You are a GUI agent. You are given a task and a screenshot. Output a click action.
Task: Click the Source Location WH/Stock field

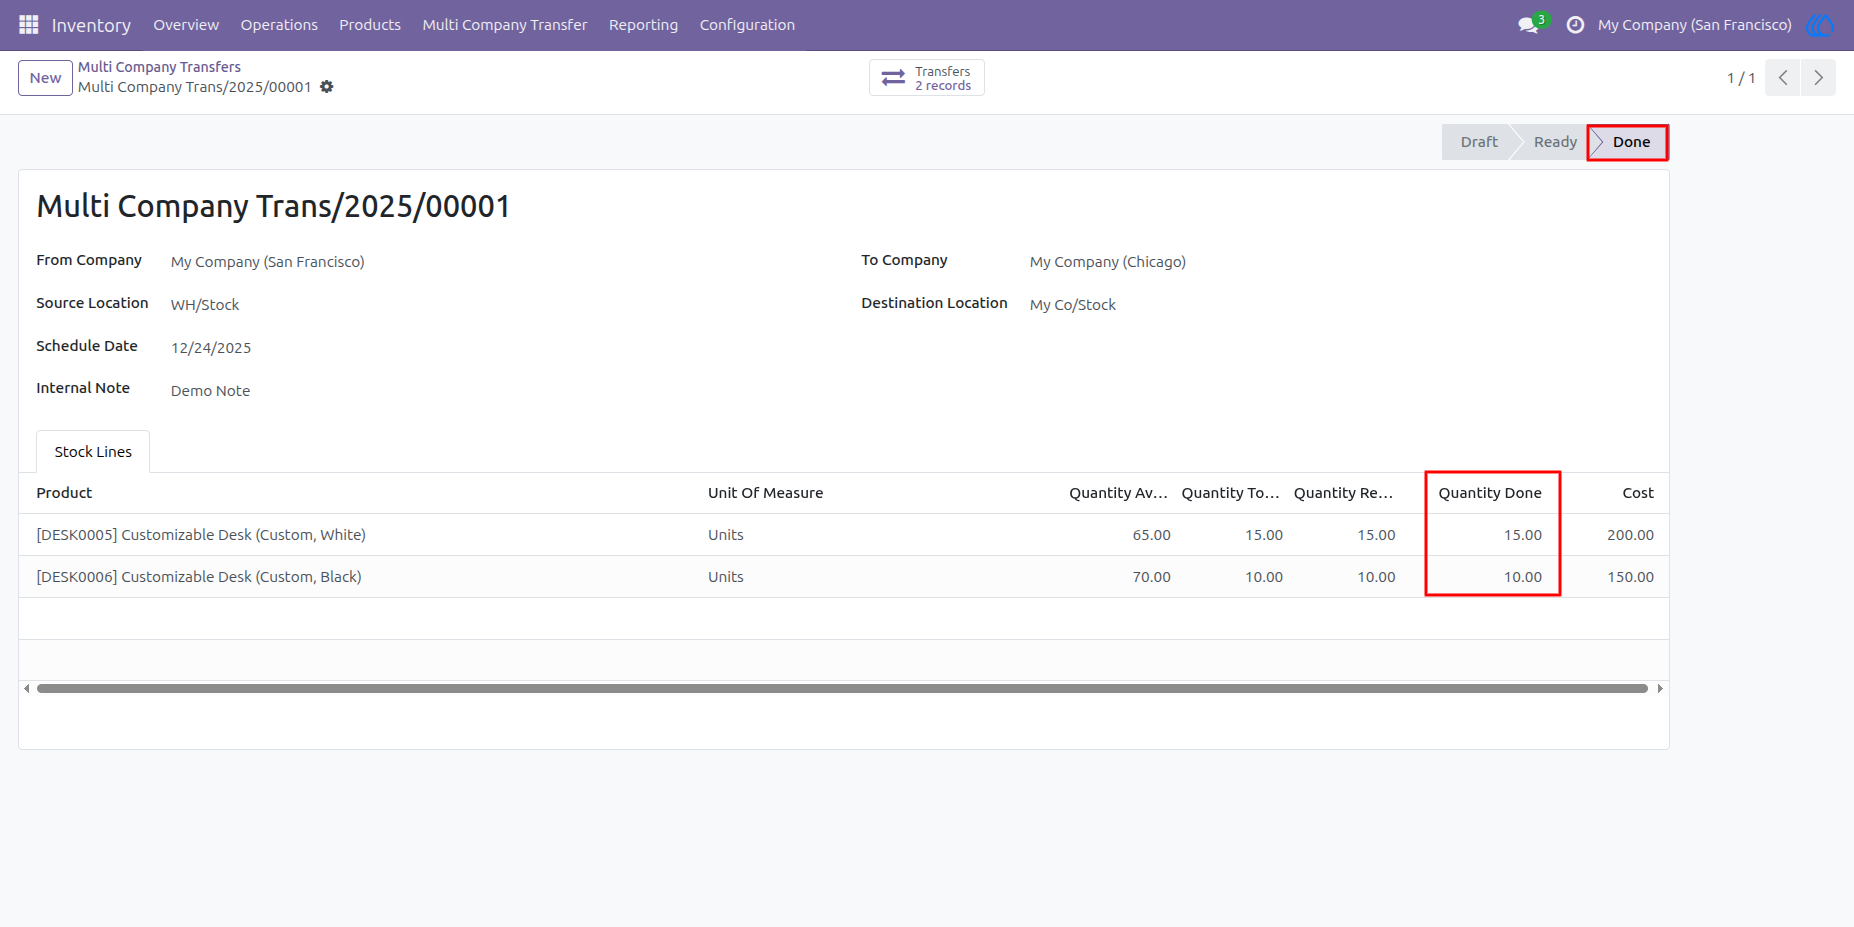click(x=205, y=305)
